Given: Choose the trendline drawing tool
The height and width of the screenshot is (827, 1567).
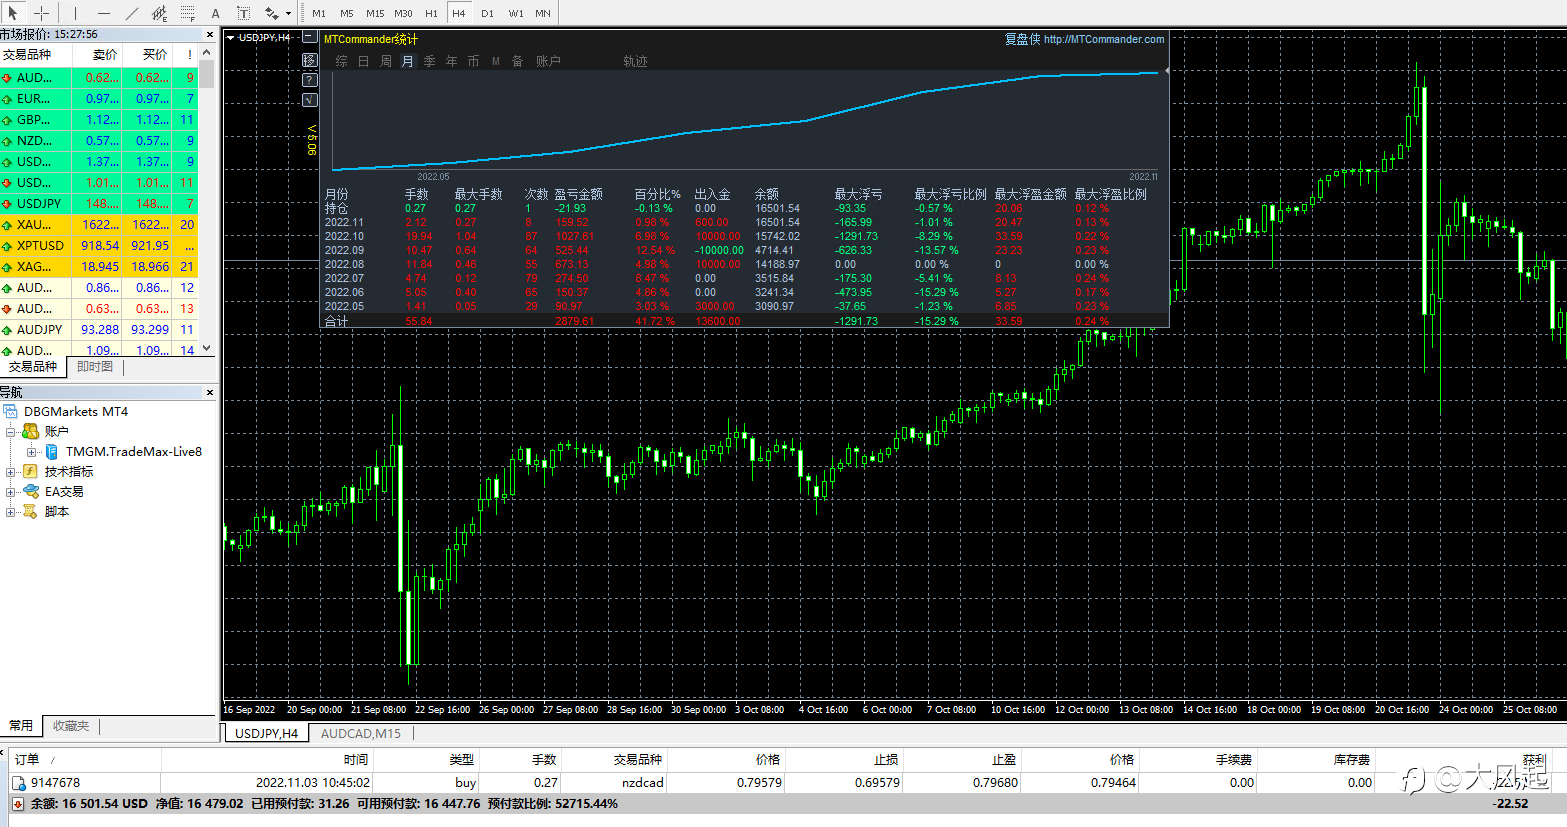Looking at the screenshot, I should (x=132, y=13).
